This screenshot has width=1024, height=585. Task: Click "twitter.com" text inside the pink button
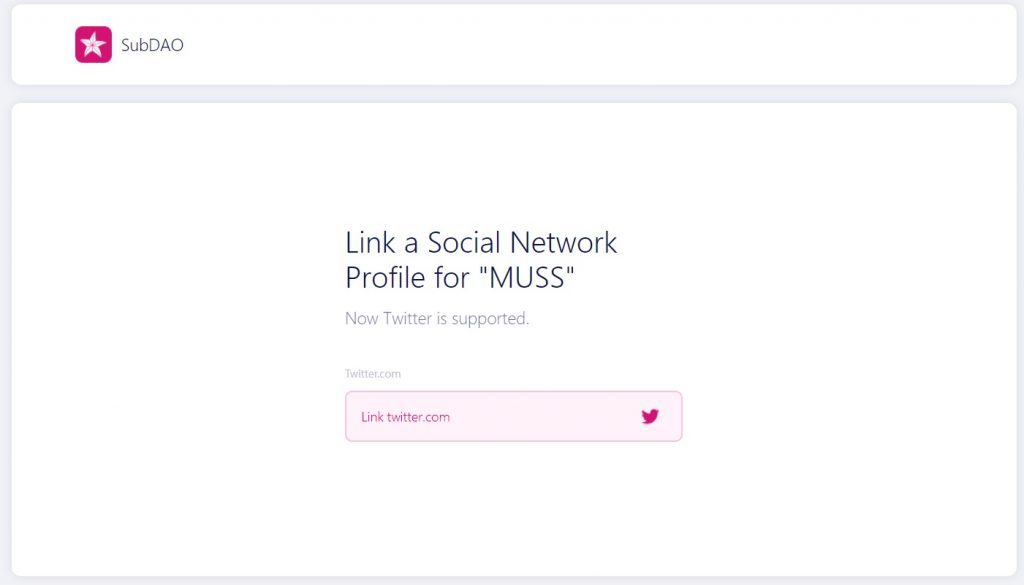tap(418, 417)
